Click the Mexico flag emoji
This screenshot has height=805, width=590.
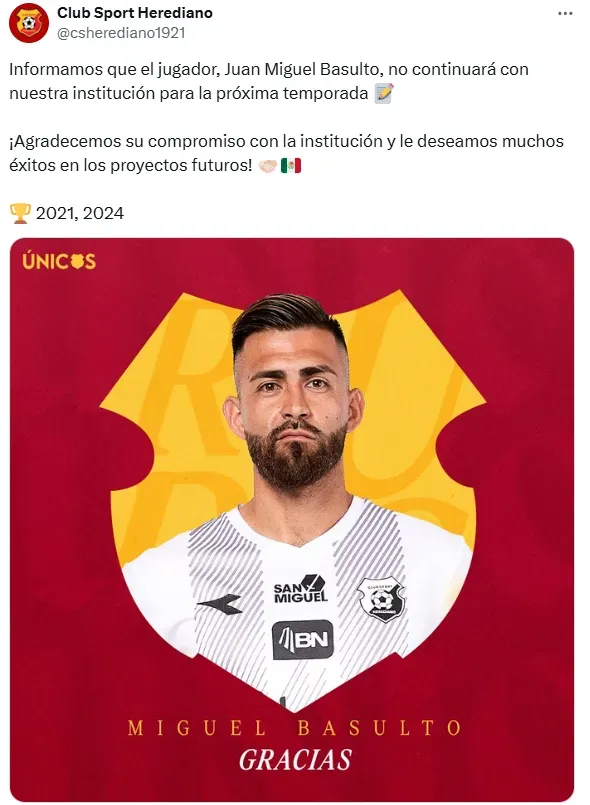click(291, 166)
